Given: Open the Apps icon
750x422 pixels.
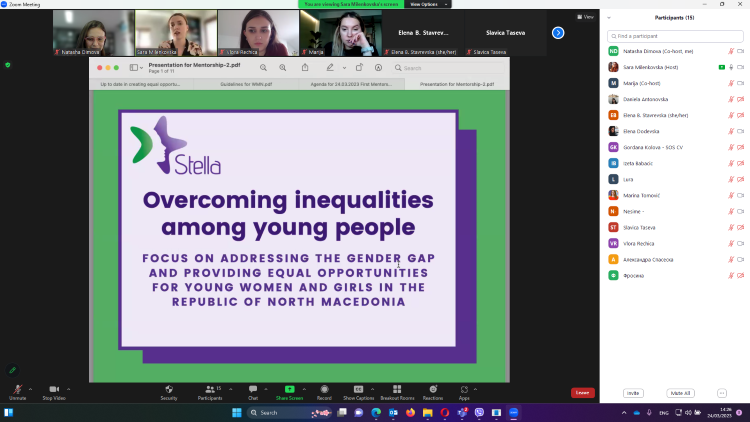Looking at the screenshot, I should 464,389.
